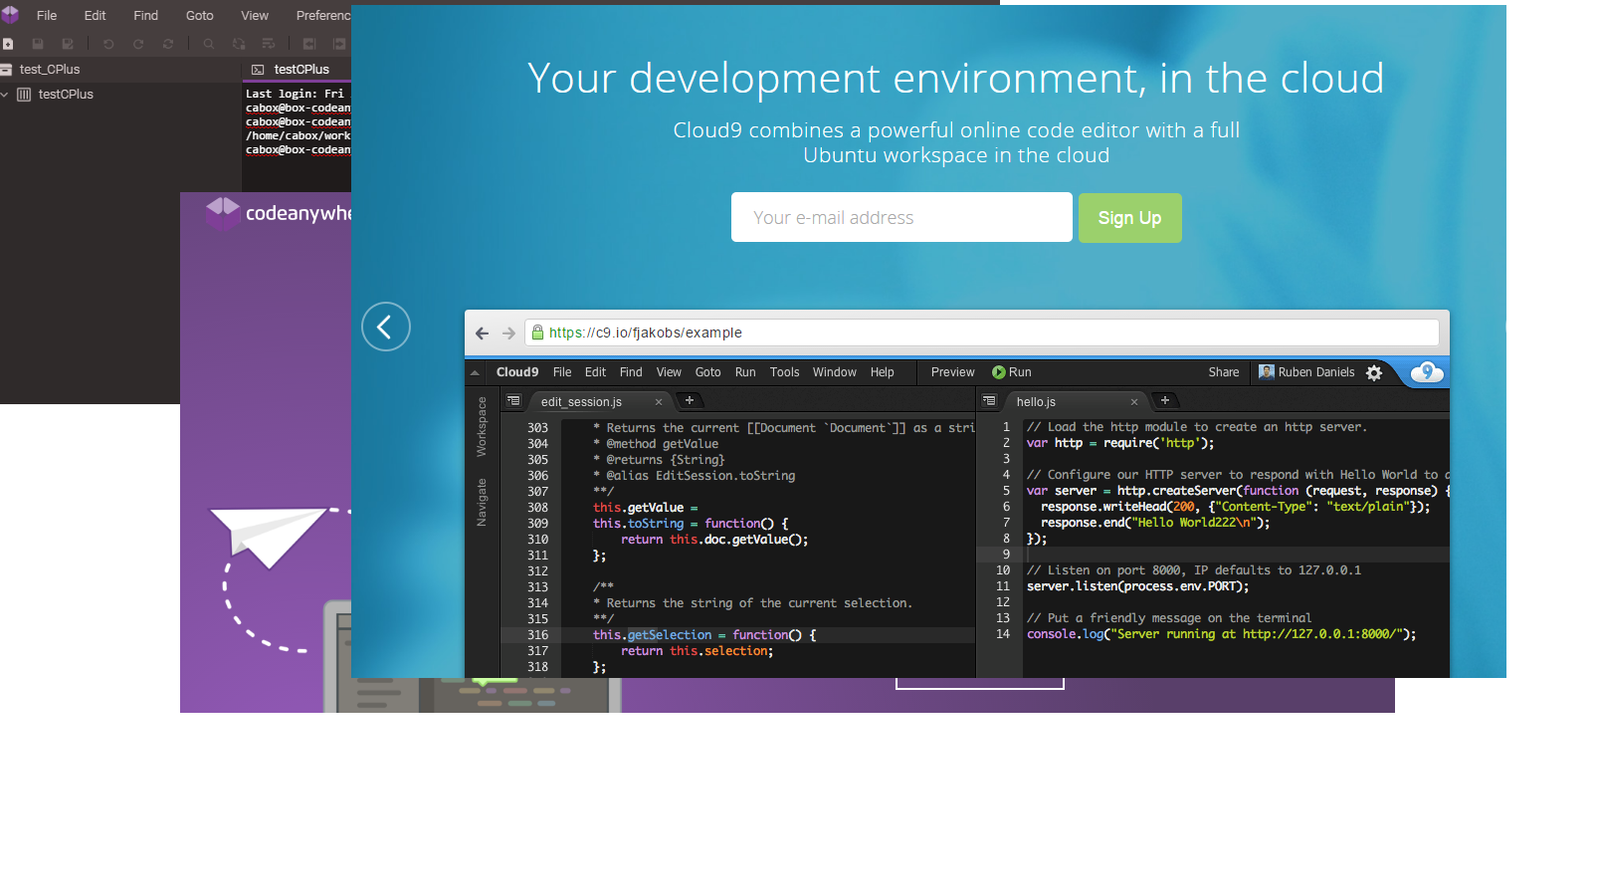Select the testCPlus terminal tab in Codeanywhere

point(297,70)
